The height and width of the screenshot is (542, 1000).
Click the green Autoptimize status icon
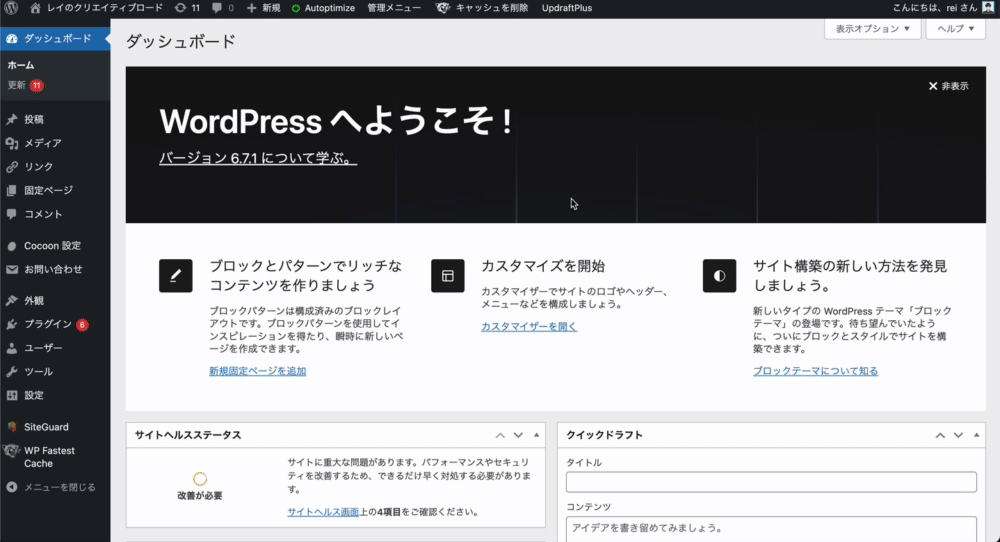click(x=296, y=8)
